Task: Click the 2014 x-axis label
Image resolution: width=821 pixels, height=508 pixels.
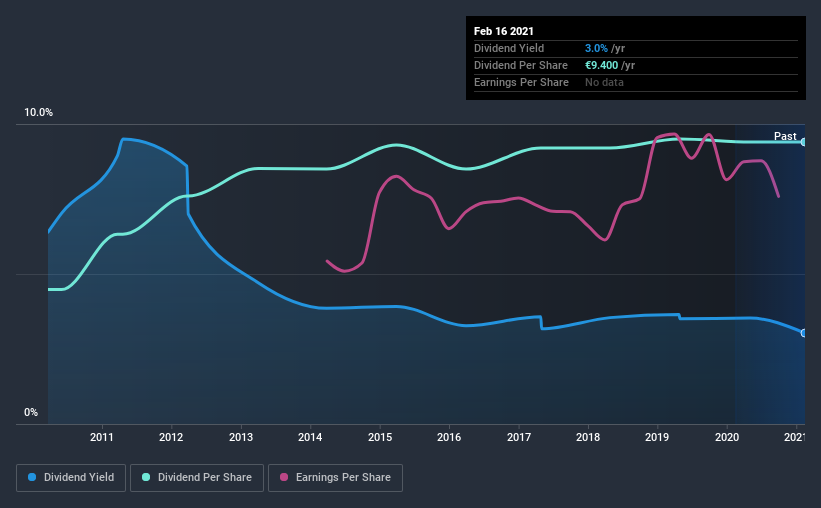Action: pos(310,437)
